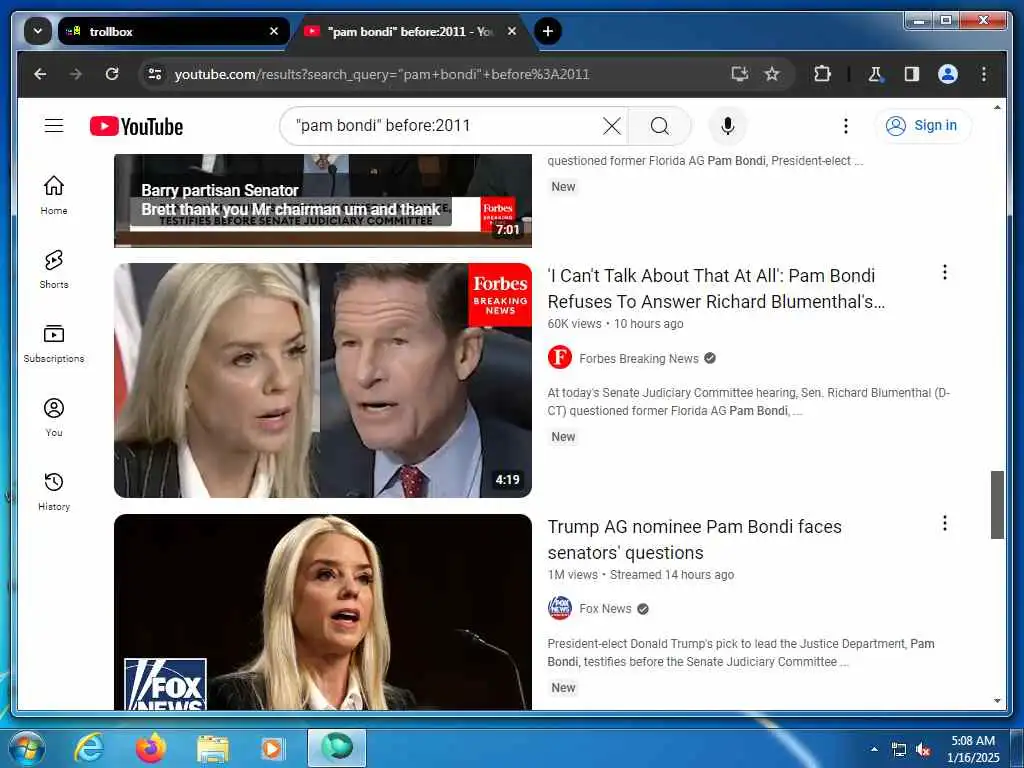Image resolution: width=1024 pixels, height=768 pixels.
Task: Open the YouTube hamburger guide menu
Action: click(54, 125)
